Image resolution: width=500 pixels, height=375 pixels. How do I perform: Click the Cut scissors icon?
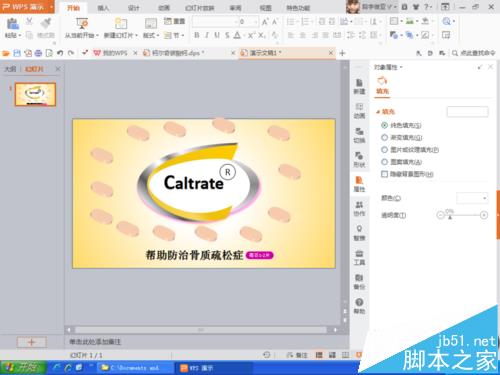tap(29, 22)
